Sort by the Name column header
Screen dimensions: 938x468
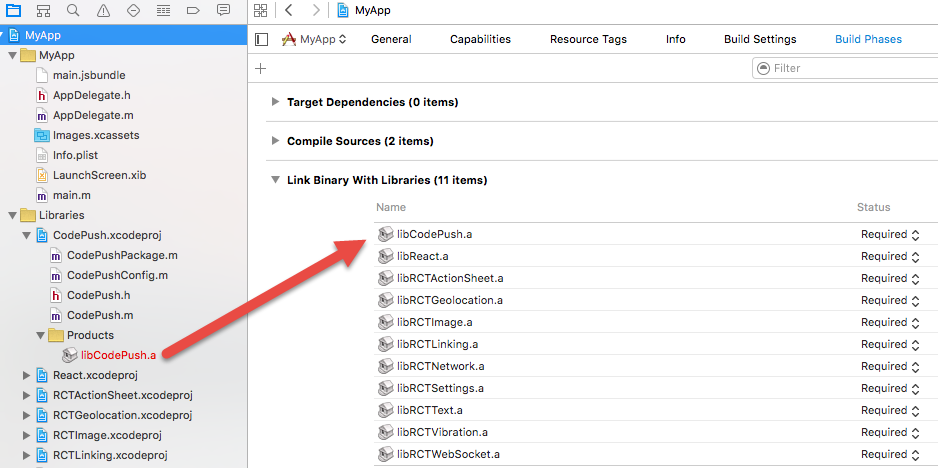click(x=391, y=208)
